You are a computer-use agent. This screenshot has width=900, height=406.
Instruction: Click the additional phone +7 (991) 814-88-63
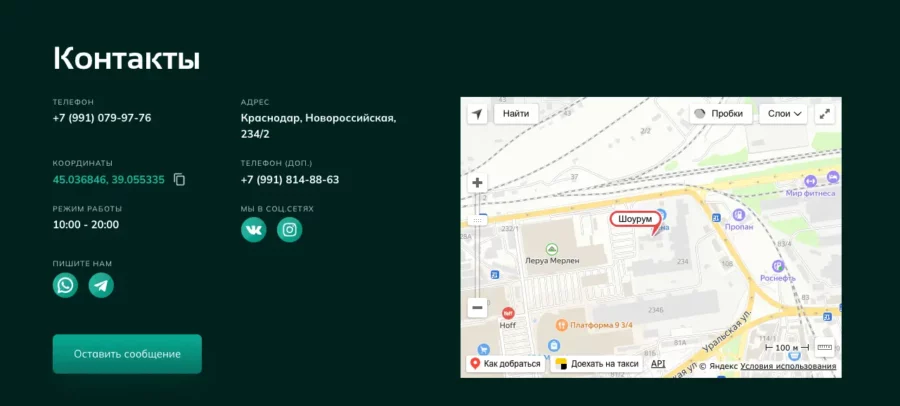(x=290, y=180)
